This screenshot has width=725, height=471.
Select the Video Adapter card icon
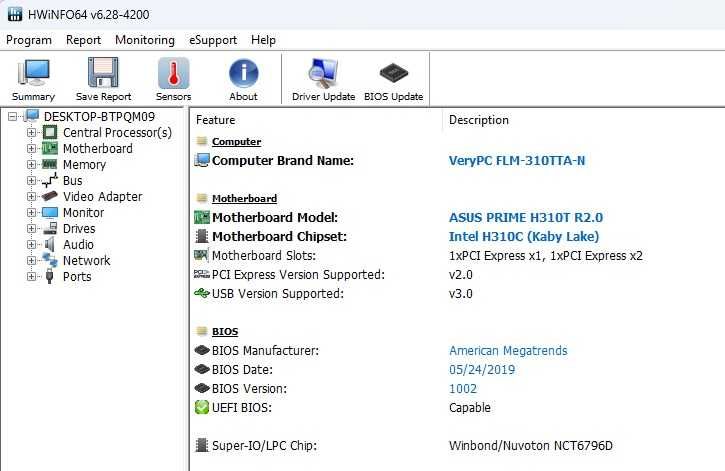click(49, 196)
